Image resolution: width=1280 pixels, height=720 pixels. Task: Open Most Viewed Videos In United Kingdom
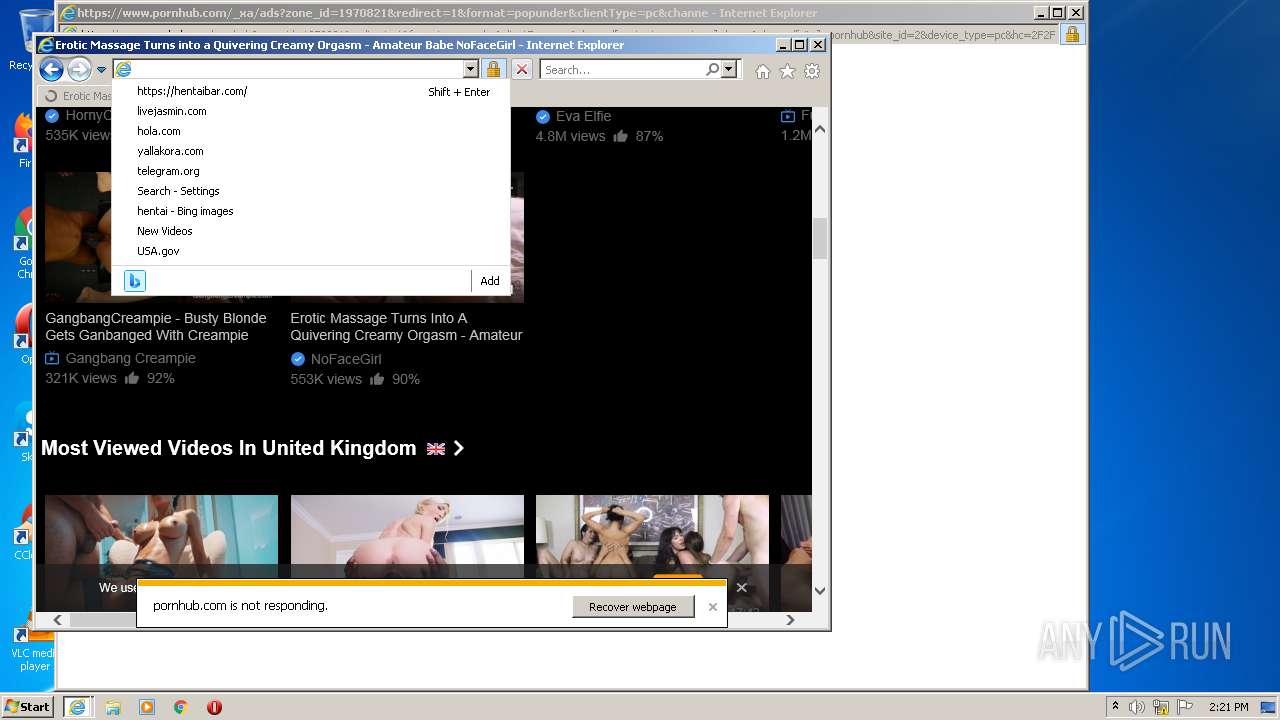(x=228, y=448)
